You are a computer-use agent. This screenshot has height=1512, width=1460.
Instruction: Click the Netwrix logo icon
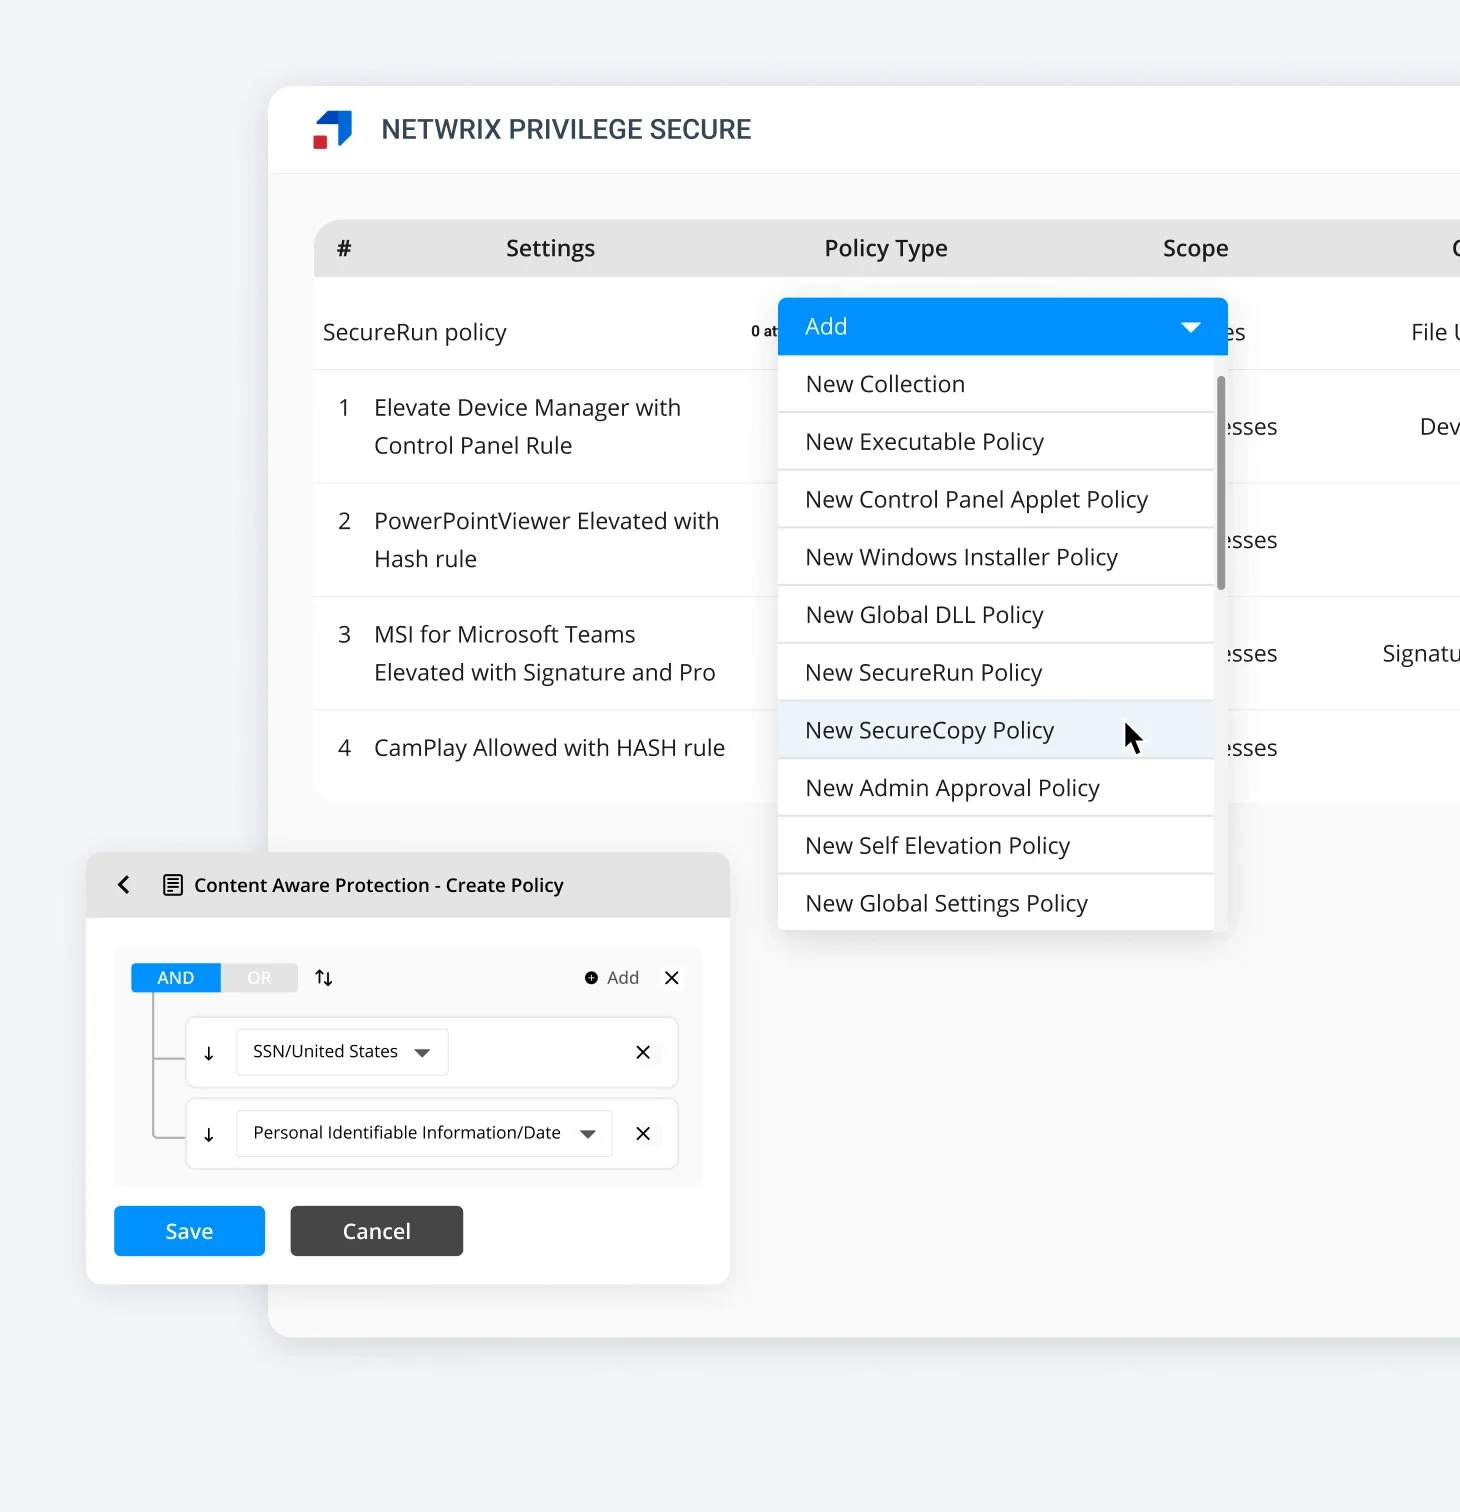(x=333, y=130)
